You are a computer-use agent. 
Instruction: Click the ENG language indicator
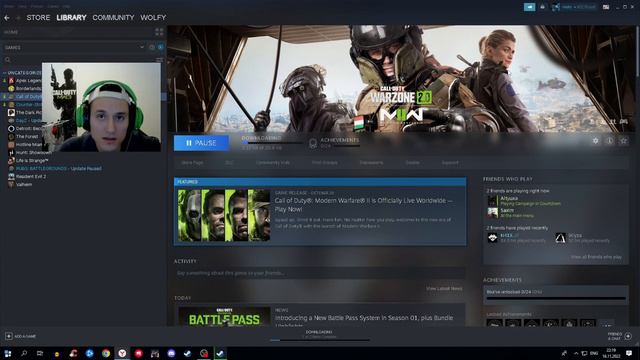(594, 353)
